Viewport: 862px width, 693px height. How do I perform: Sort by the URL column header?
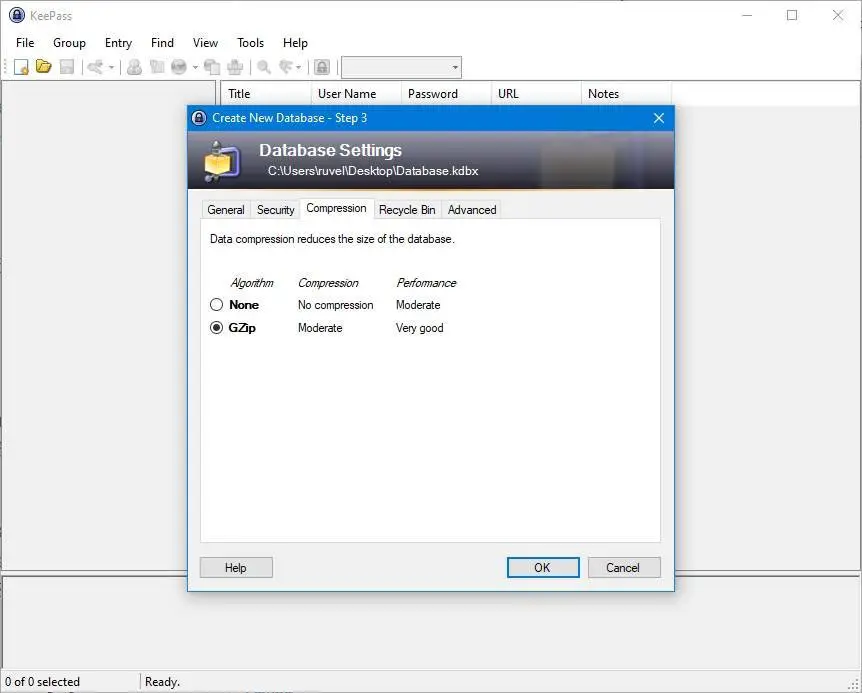pyautogui.click(x=537, y=94)
